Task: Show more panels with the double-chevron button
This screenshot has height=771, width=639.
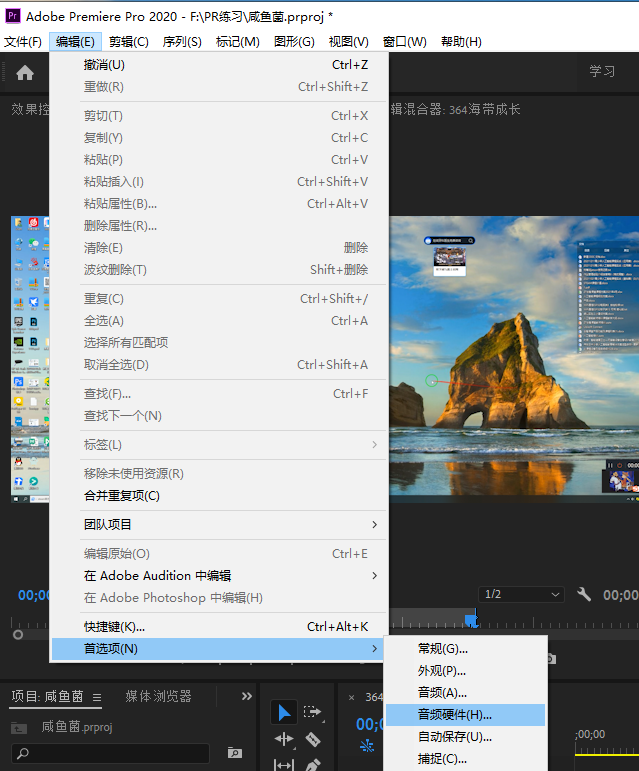Action: [247, 696]
